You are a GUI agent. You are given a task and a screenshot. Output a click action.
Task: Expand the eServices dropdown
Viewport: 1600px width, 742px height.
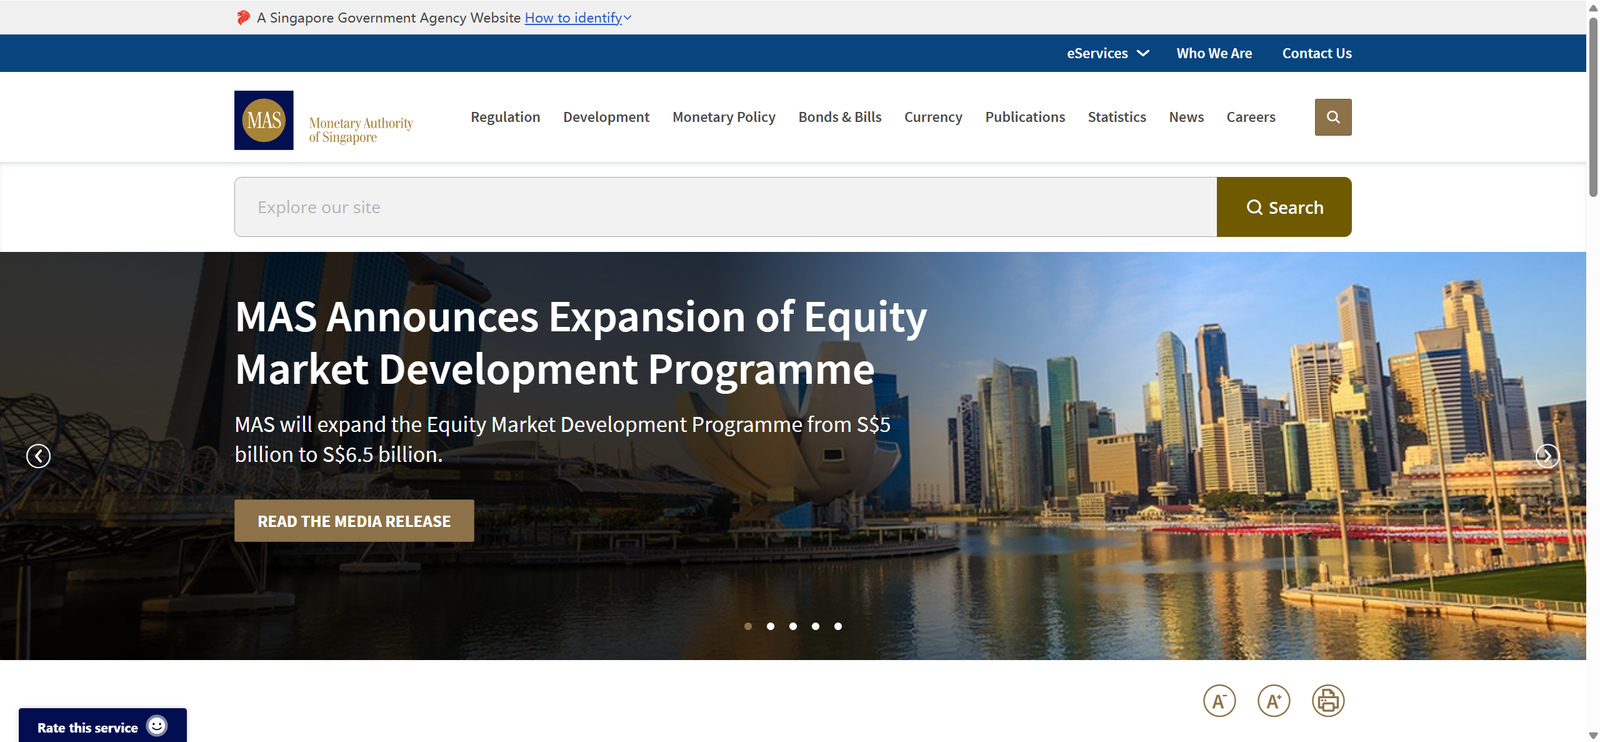(1107, 53)
